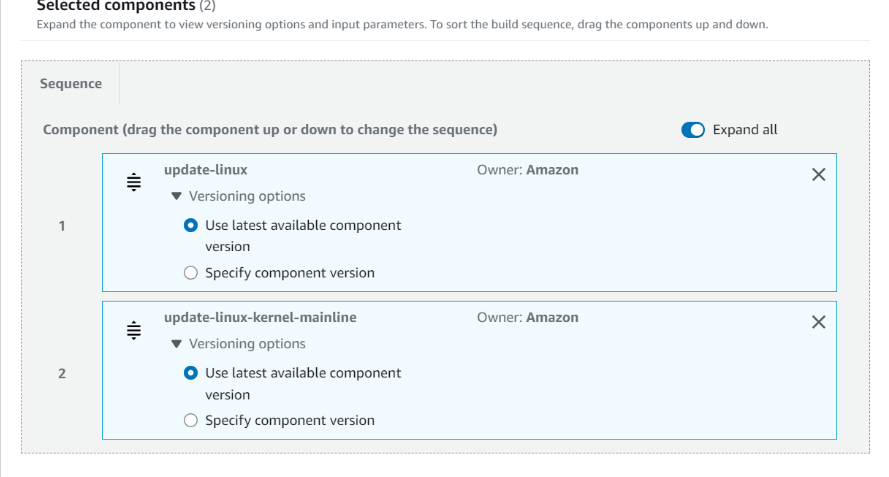Screen dimensions: 889x477
Task: Click sequence number 1 beside update-linux
Action: pyautogui.click(x=62, y=226)
